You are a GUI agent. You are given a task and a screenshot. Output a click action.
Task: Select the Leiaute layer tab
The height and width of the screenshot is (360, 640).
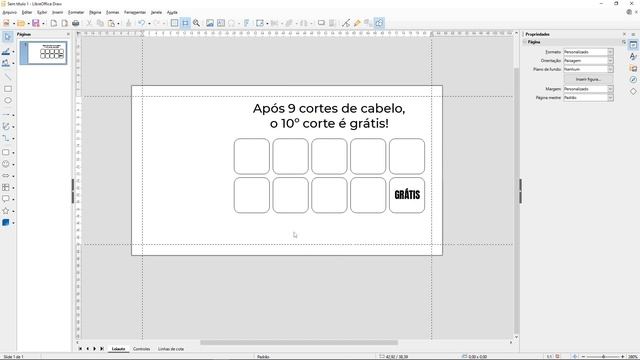118,349
